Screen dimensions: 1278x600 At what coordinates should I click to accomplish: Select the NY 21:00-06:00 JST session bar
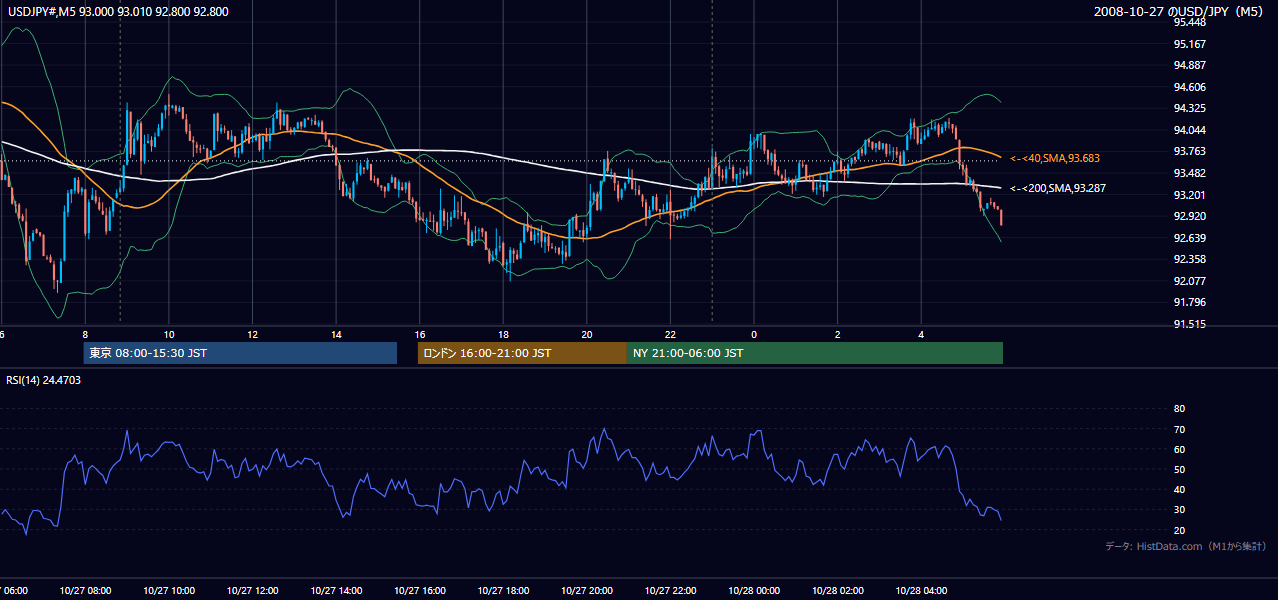[815, 353]
